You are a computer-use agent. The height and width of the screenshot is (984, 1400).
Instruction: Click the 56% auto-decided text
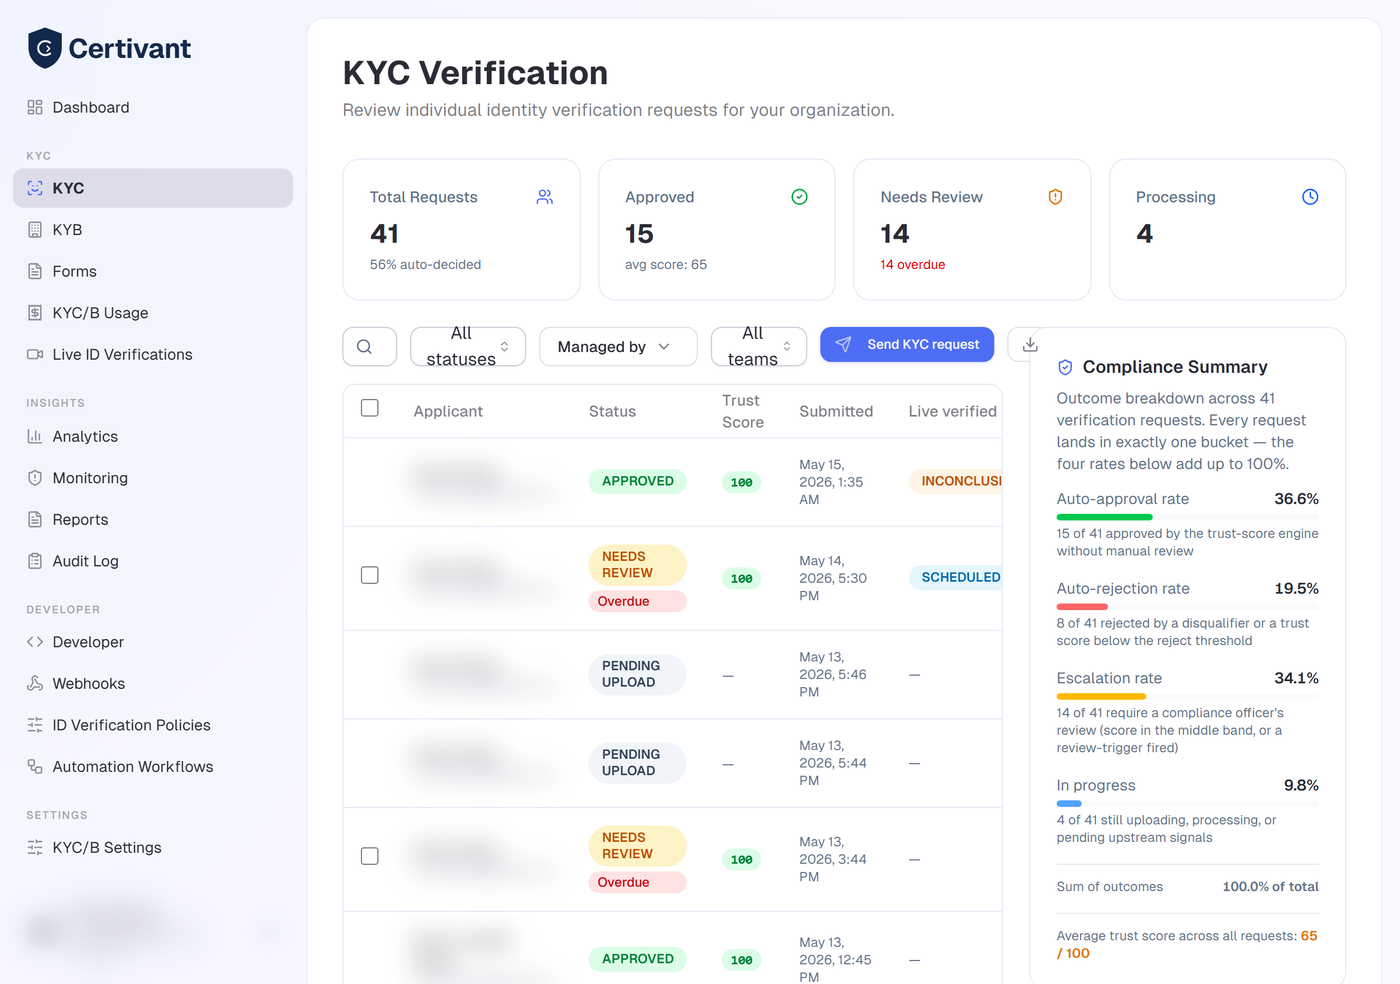[426, 265]
